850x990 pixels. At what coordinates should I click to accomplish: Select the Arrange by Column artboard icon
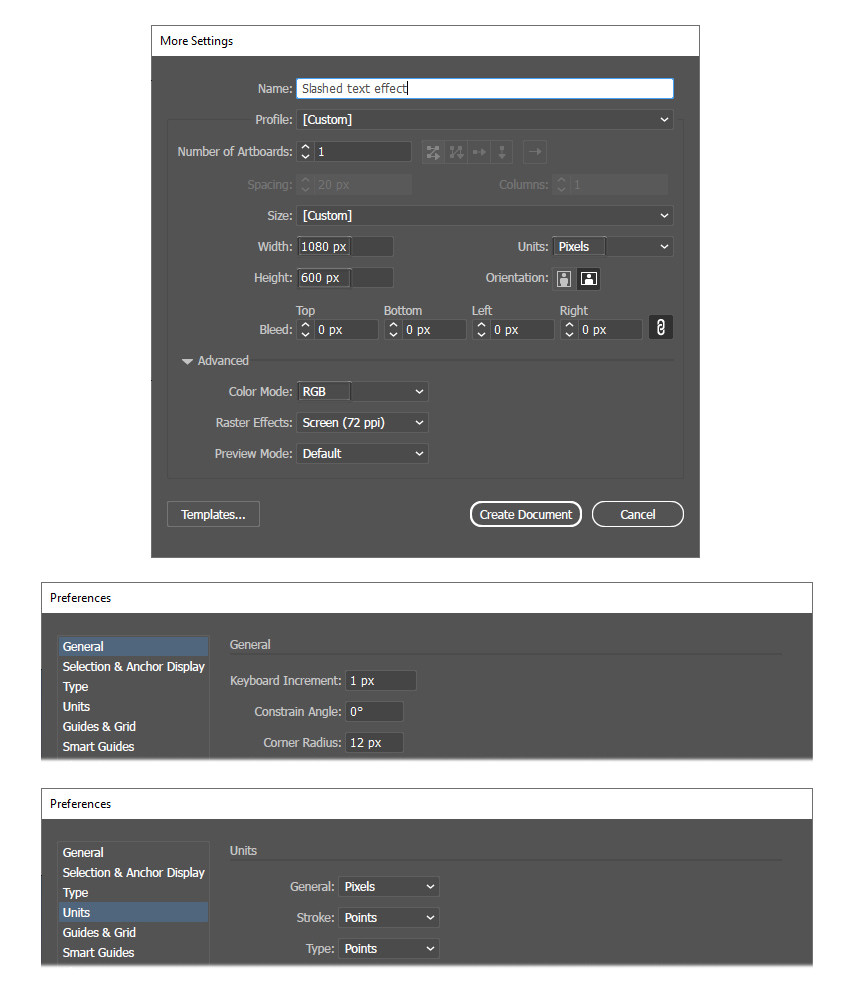pyautogui.click(x=501, y=151)
